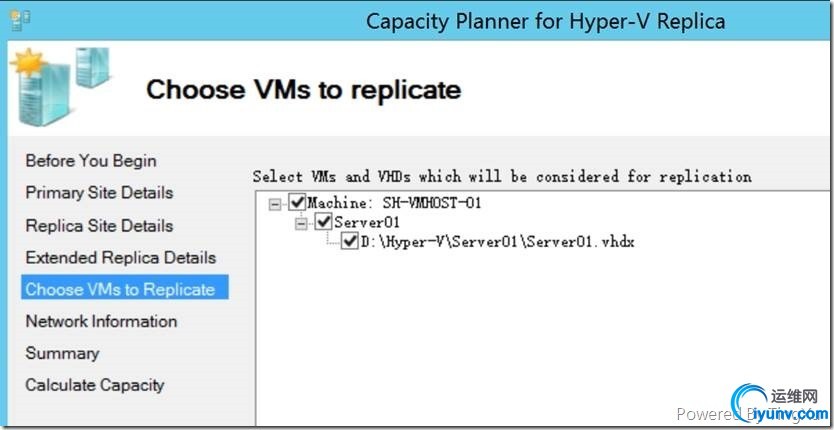Highlight the D:\Hyper-V\Server01\Server01.vhdx entry
This screenshot has width=834, height=430.
[x=497, y=242]
